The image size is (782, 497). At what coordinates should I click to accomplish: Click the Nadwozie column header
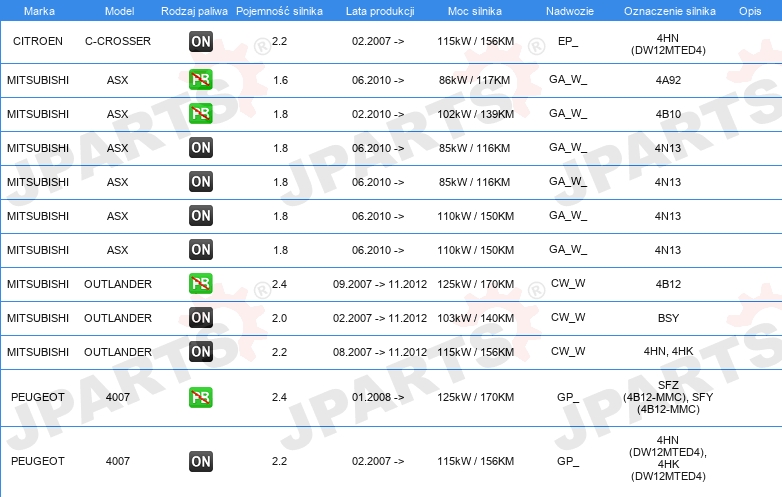click(570, 11)
